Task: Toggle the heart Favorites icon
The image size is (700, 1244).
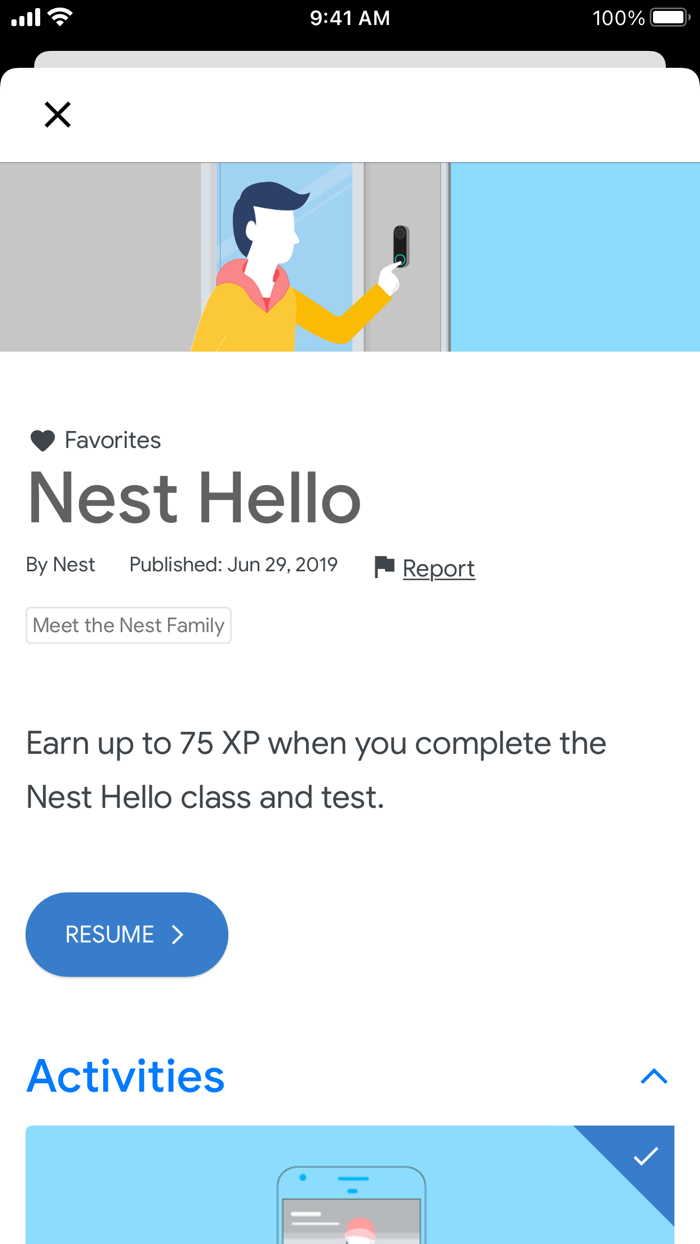Action: (42, 440)
